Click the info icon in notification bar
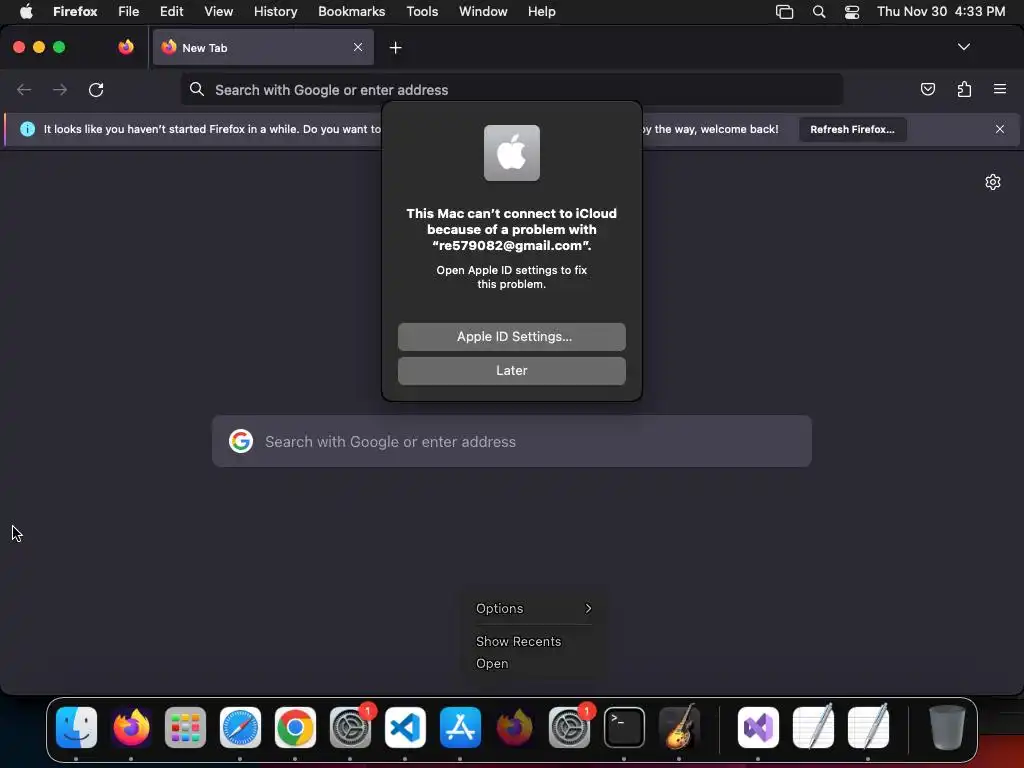1024x768 pixels. pos(27,129)
